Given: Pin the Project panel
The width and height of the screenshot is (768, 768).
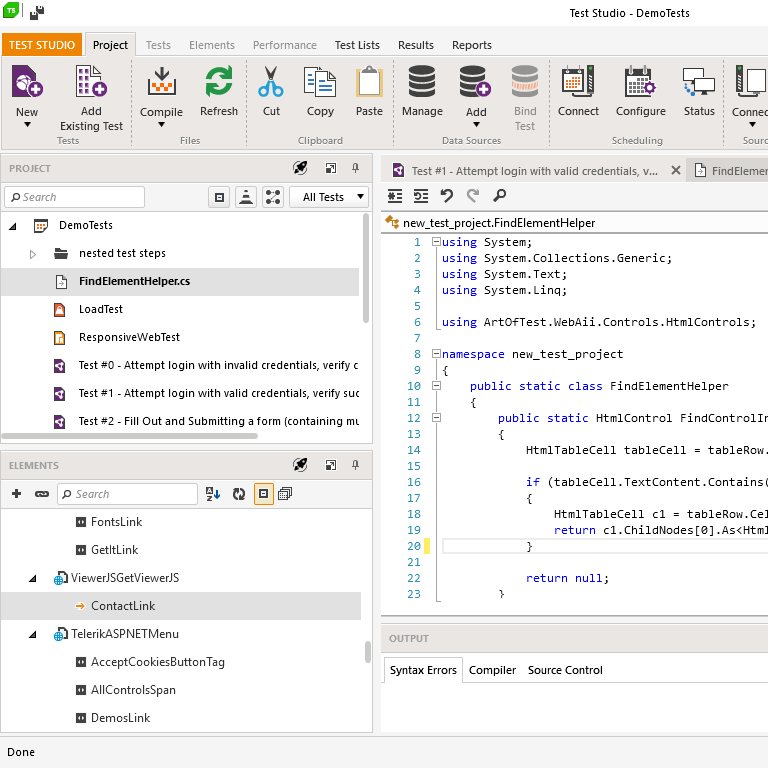Looking at the screenshot, I should coord(356,168).
